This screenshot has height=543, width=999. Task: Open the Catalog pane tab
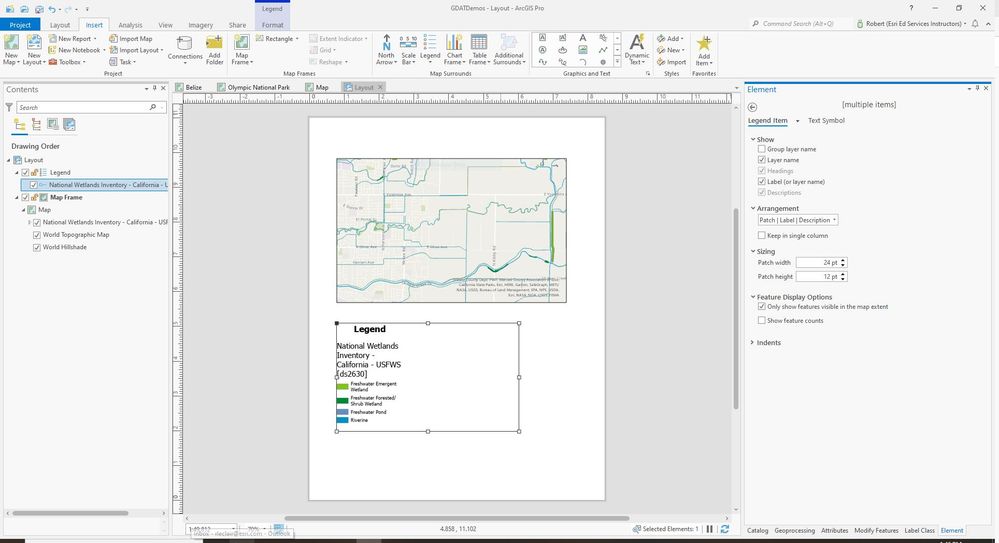tap(758, 531)
